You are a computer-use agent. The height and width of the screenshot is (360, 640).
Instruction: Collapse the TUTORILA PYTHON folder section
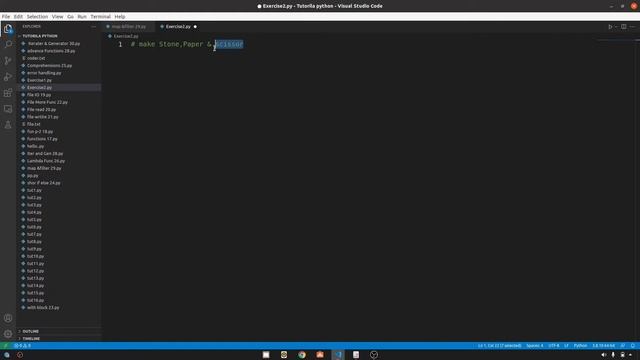(59, 36)
